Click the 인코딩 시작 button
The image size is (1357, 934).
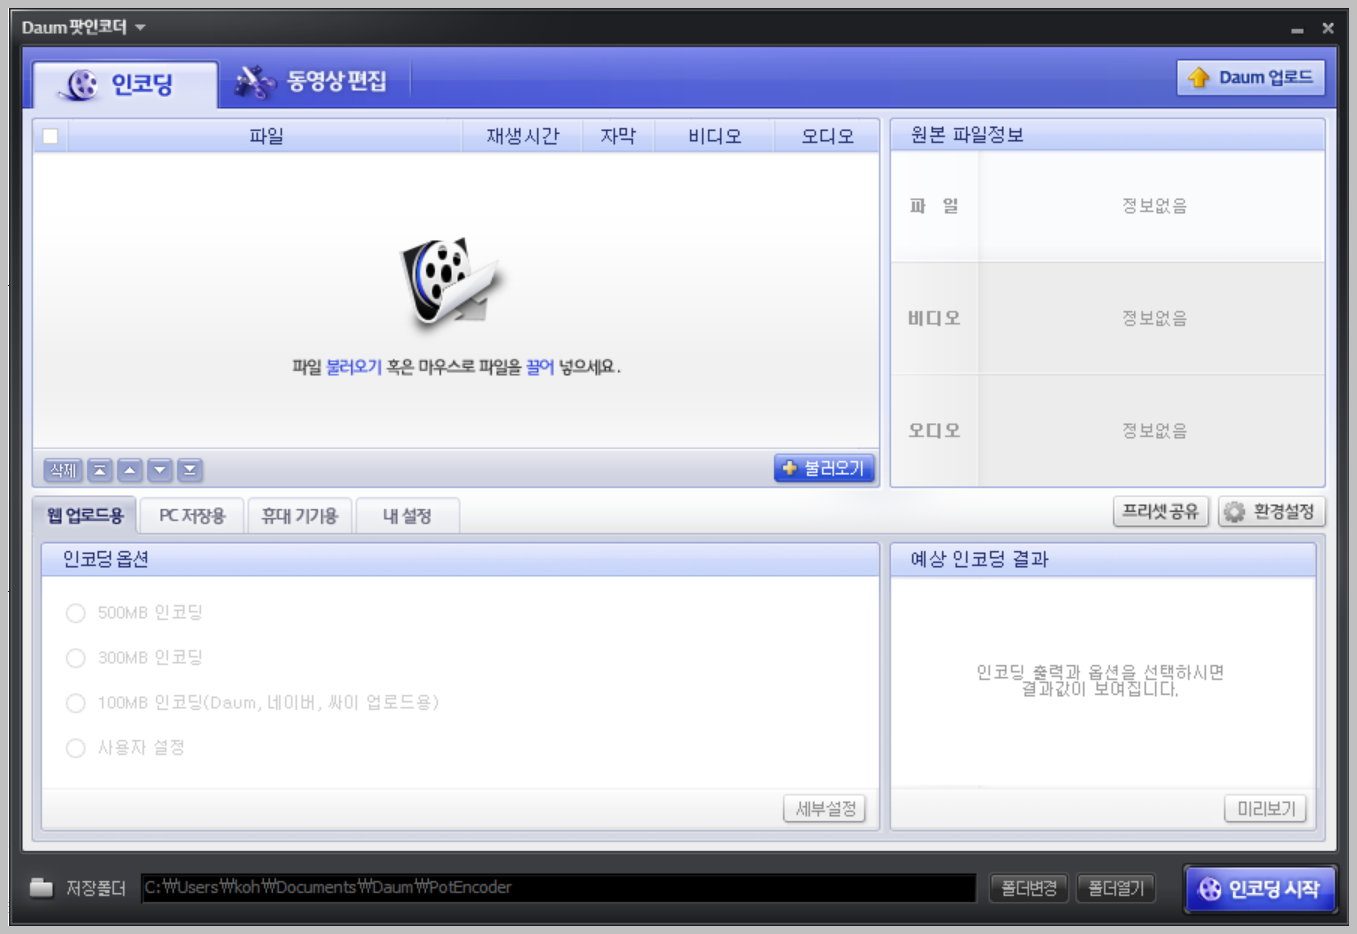pyautogui.click(x=1260, y=889)
